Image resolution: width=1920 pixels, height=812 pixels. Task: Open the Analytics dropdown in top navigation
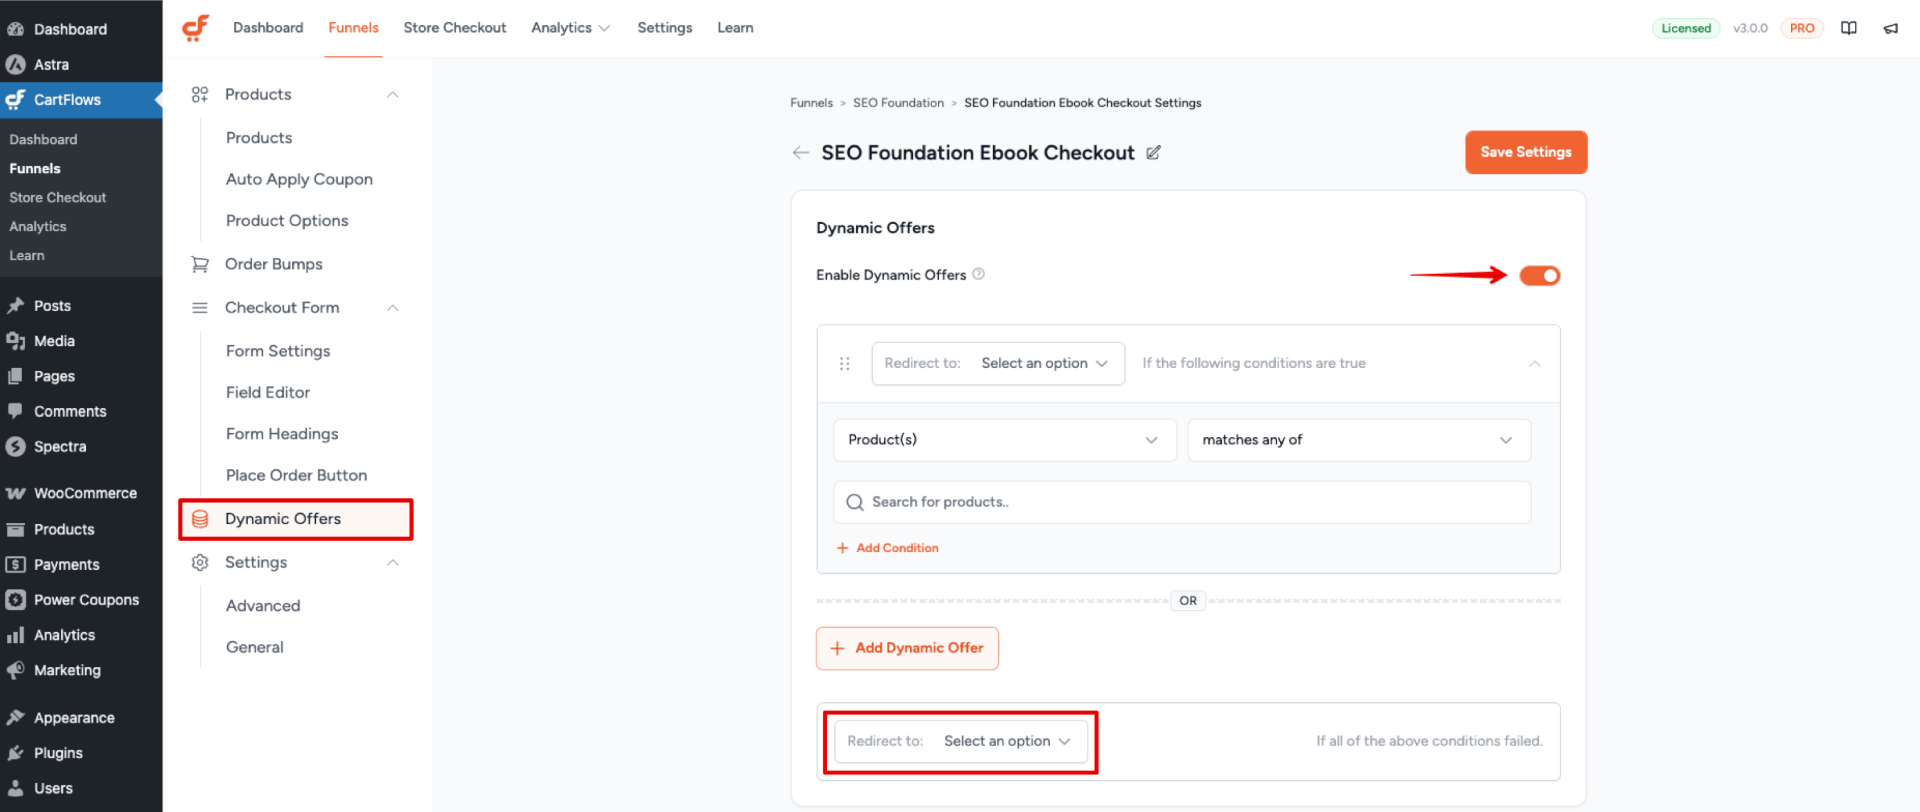coord(570,28)
